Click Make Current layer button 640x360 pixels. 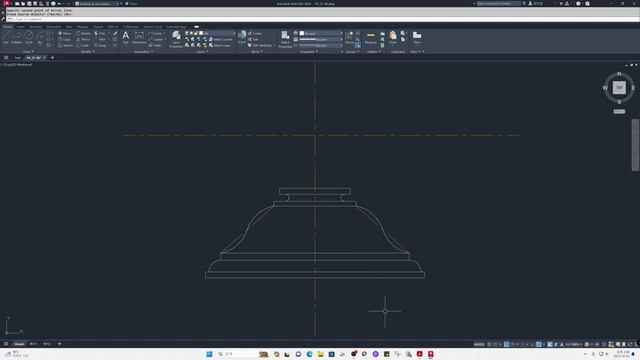pos(220,40)
